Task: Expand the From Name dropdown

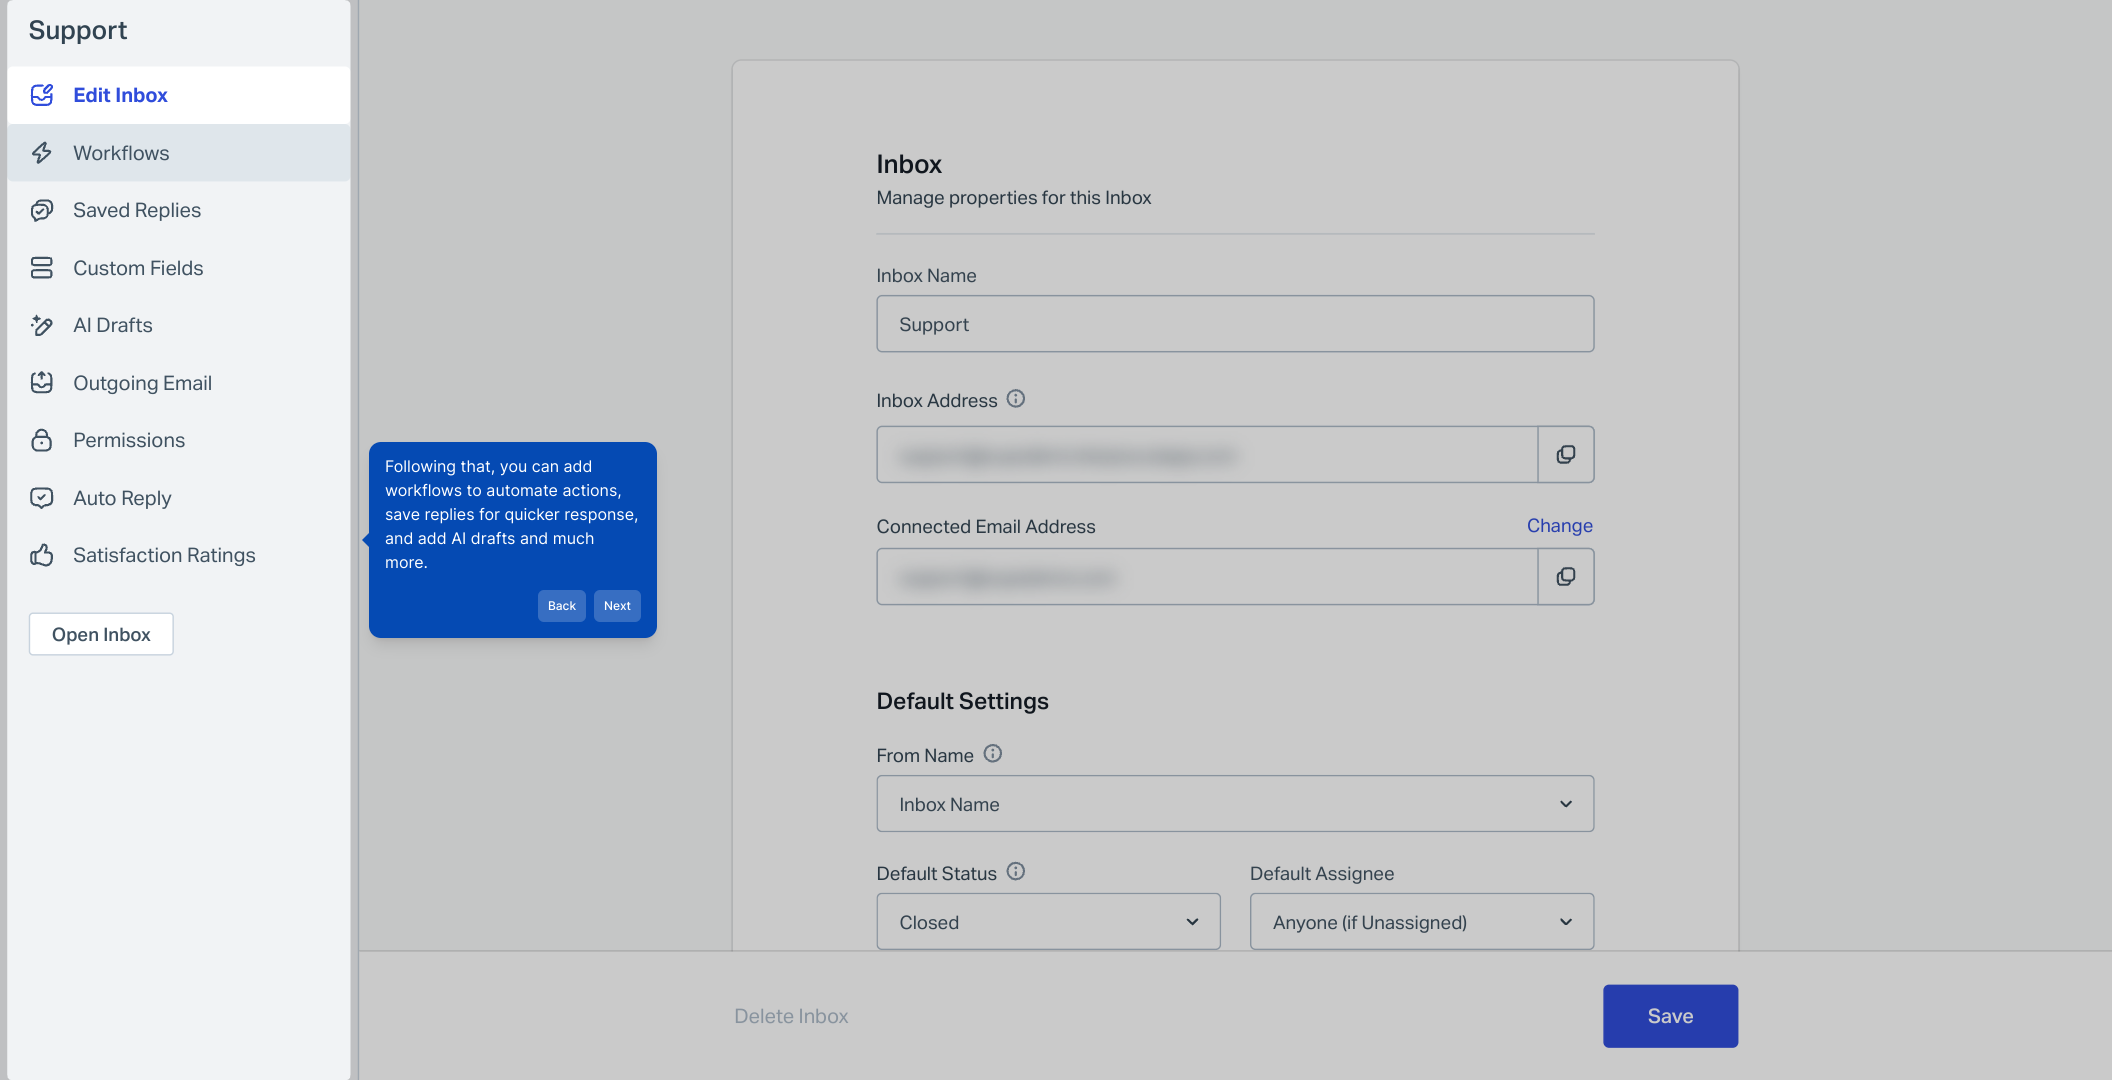Action: coord(1235,804)
